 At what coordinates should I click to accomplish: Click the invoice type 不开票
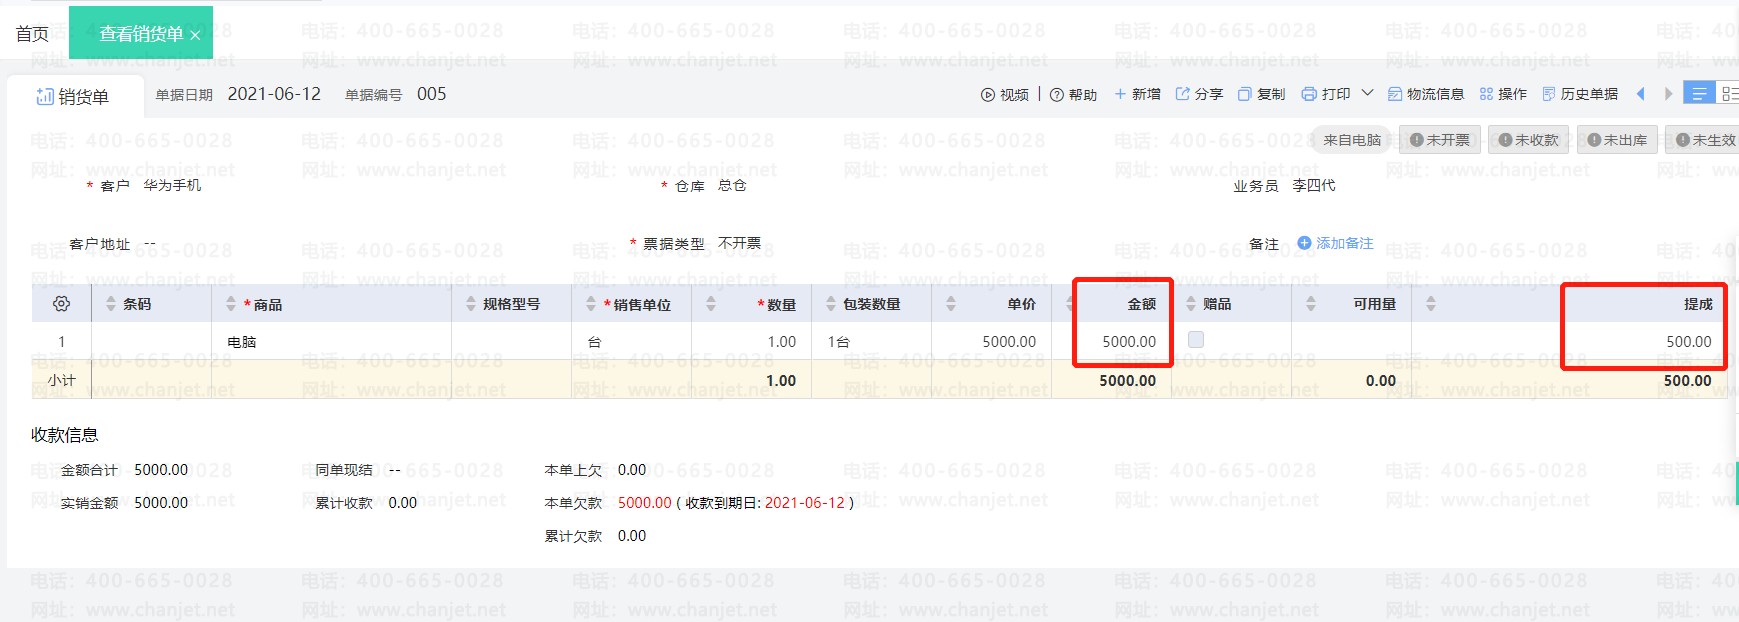739,243
